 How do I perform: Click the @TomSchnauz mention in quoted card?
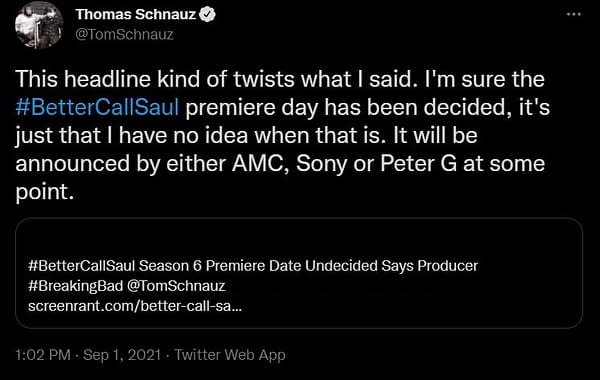click(x=176, y=286)
